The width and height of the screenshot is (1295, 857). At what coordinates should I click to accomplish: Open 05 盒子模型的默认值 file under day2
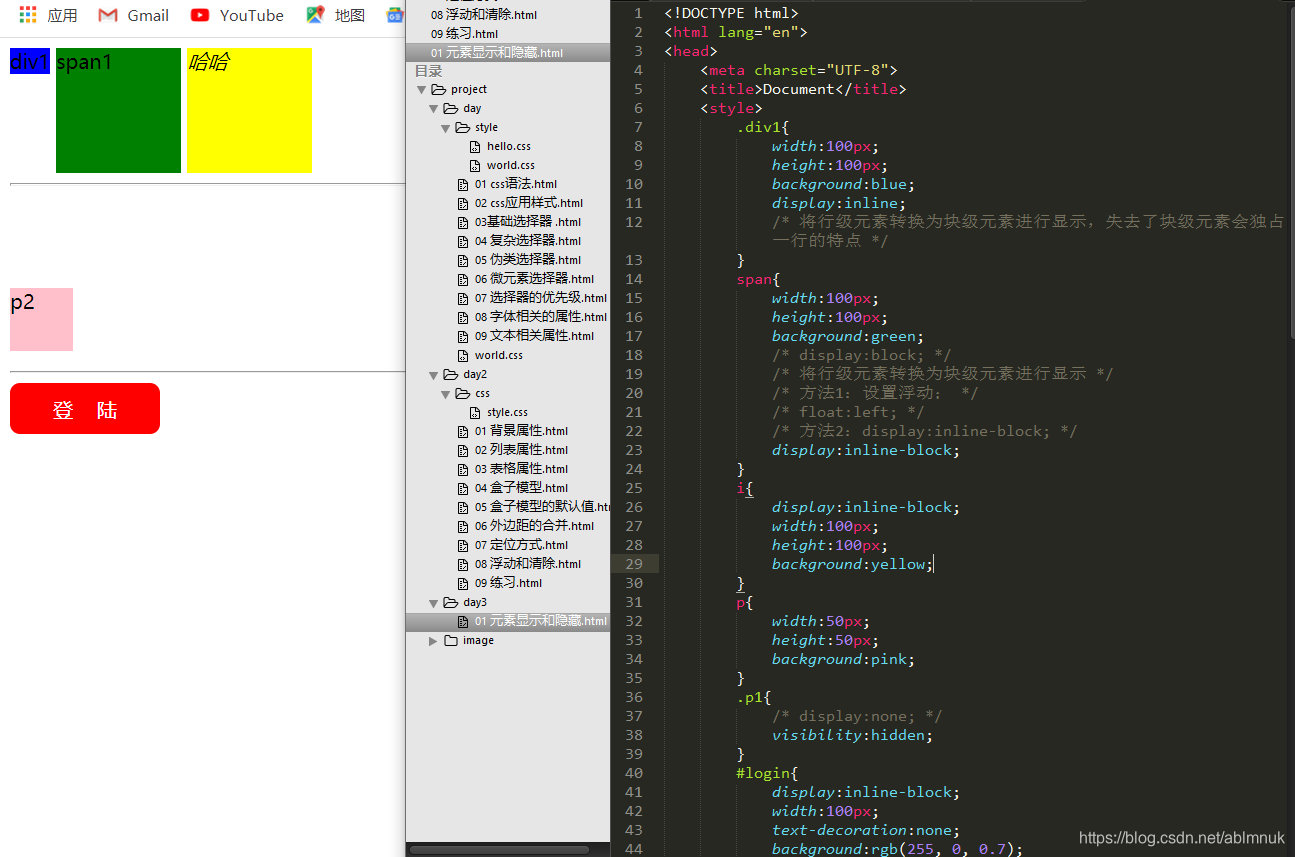[x=542, y=507]
